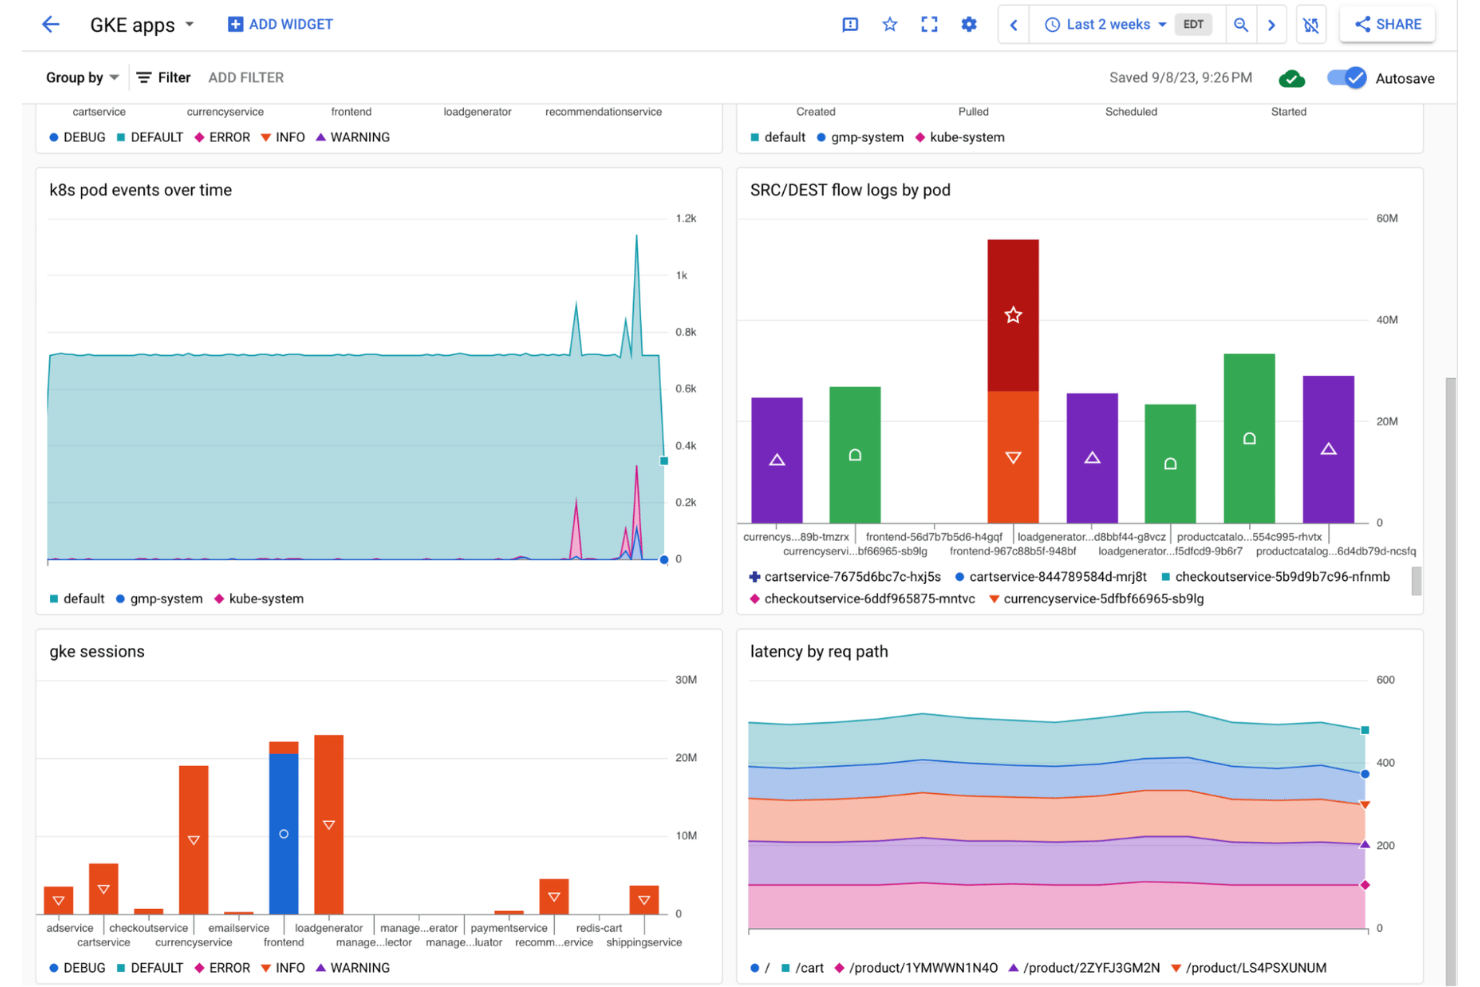Toggle the / path legend in latency chart

pyautogui.click(x=760, y=968)
